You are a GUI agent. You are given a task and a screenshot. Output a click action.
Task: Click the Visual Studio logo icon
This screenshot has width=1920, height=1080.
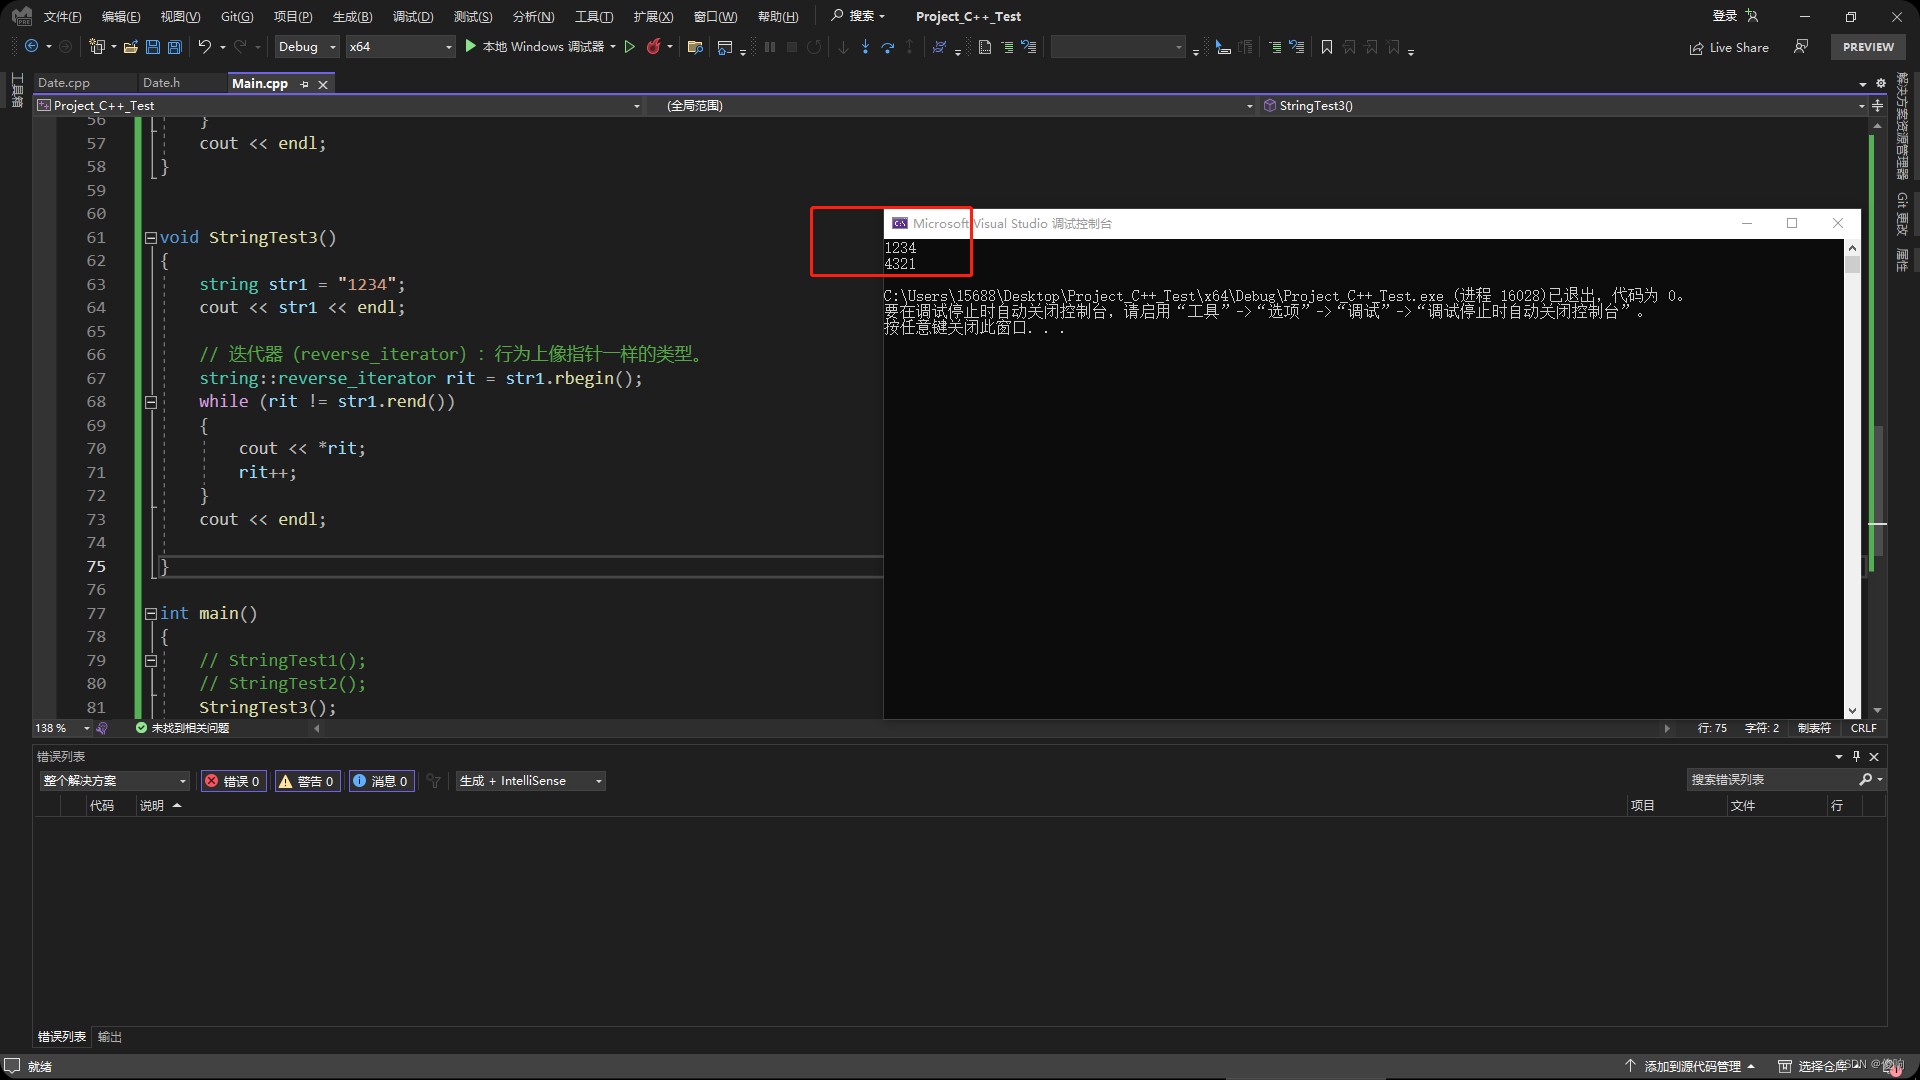click(x=21, y=16)
